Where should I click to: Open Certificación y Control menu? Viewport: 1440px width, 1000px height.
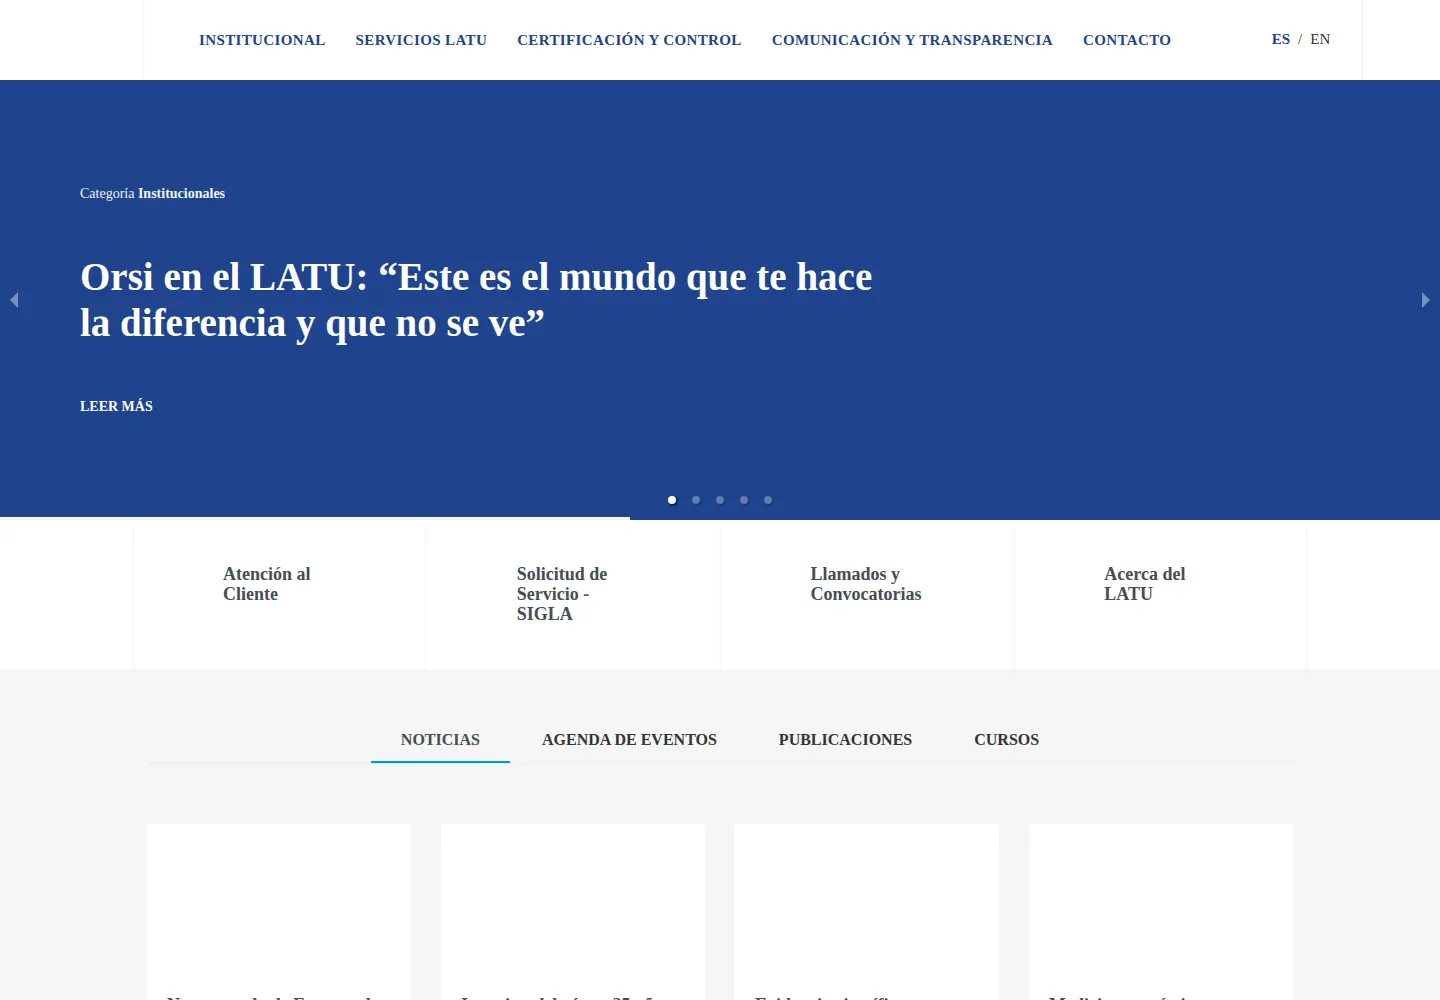pos(629,40)
